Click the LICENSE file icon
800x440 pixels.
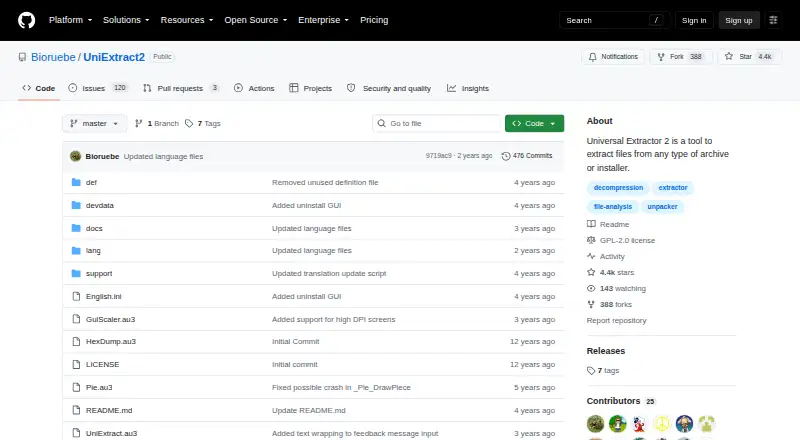(x=76, y=364)
